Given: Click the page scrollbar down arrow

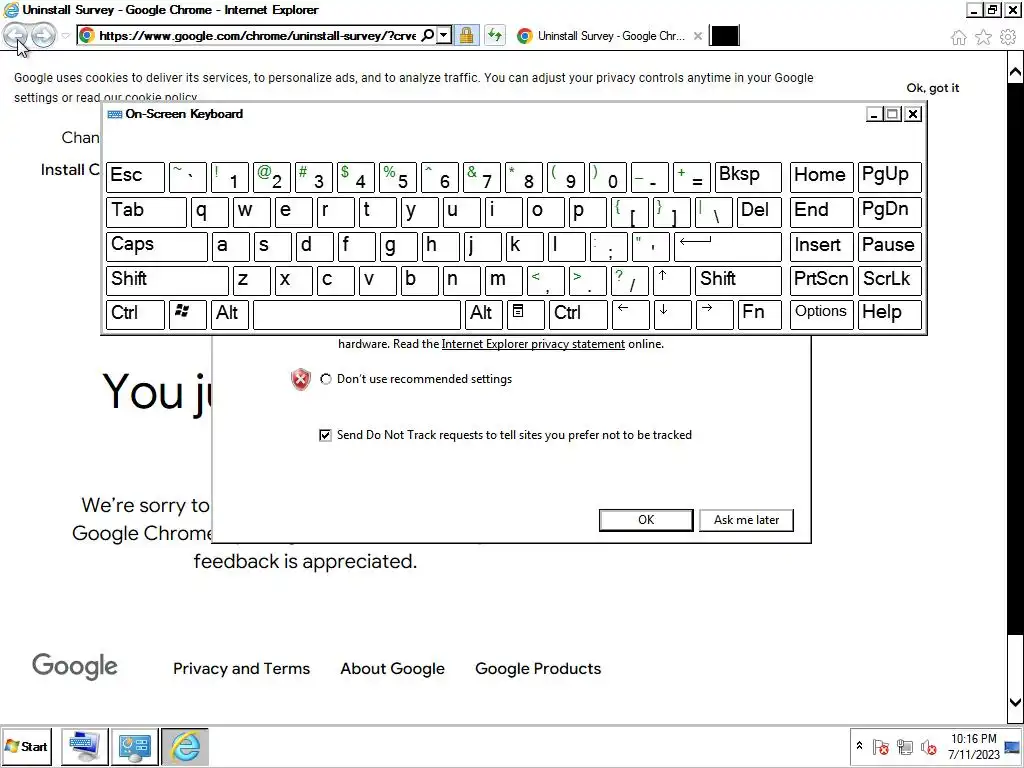Looking at the screenshot, I should click(1015, 703).
